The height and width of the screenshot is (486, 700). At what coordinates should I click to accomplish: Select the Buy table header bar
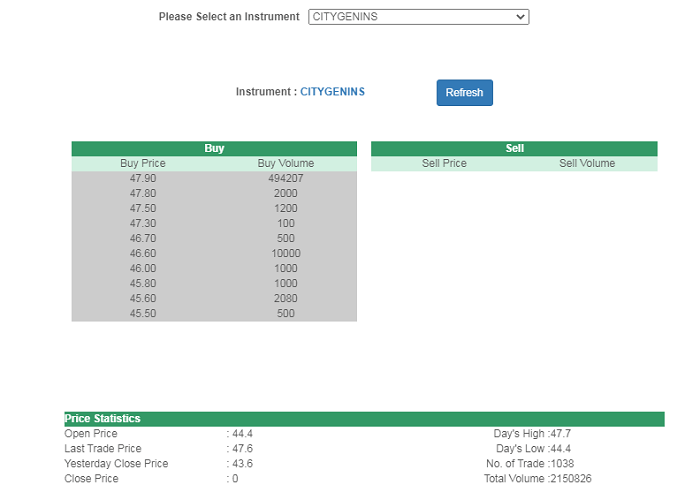214,148
